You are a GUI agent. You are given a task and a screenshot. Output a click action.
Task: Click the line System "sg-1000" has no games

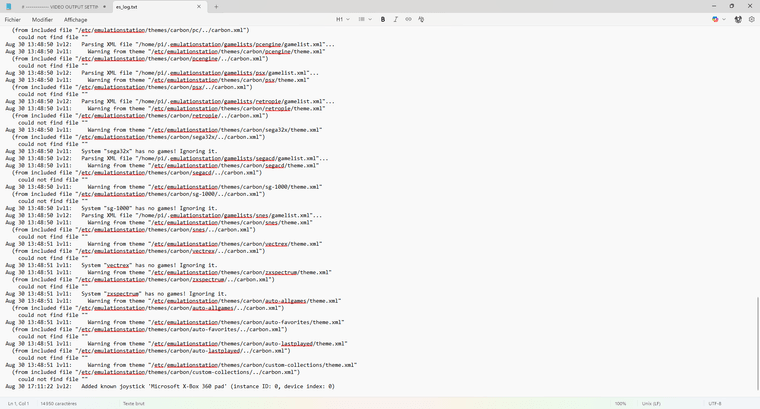tap(111, 208)
